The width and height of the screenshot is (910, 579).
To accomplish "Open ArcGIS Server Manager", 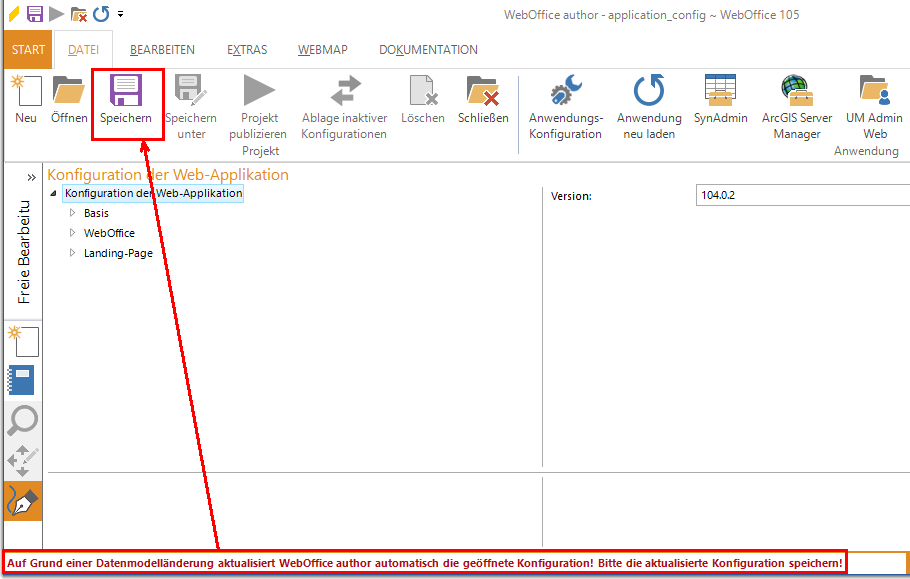I will pos(797,91).
